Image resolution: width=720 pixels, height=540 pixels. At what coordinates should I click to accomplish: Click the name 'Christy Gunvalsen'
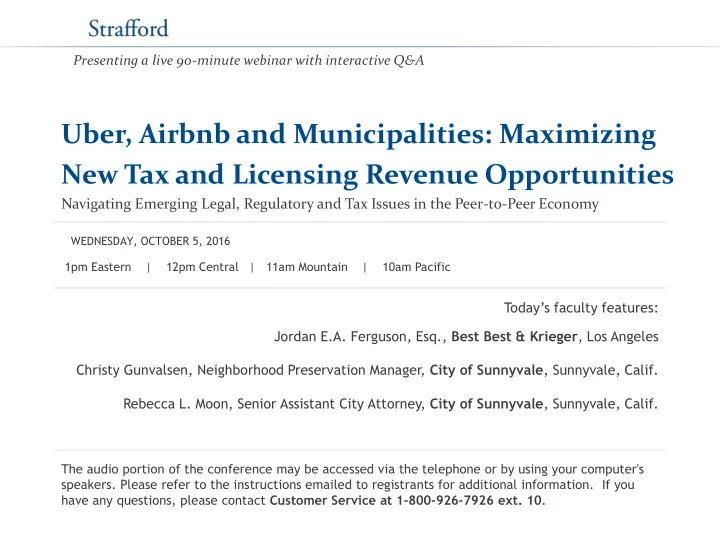(132, 370)
